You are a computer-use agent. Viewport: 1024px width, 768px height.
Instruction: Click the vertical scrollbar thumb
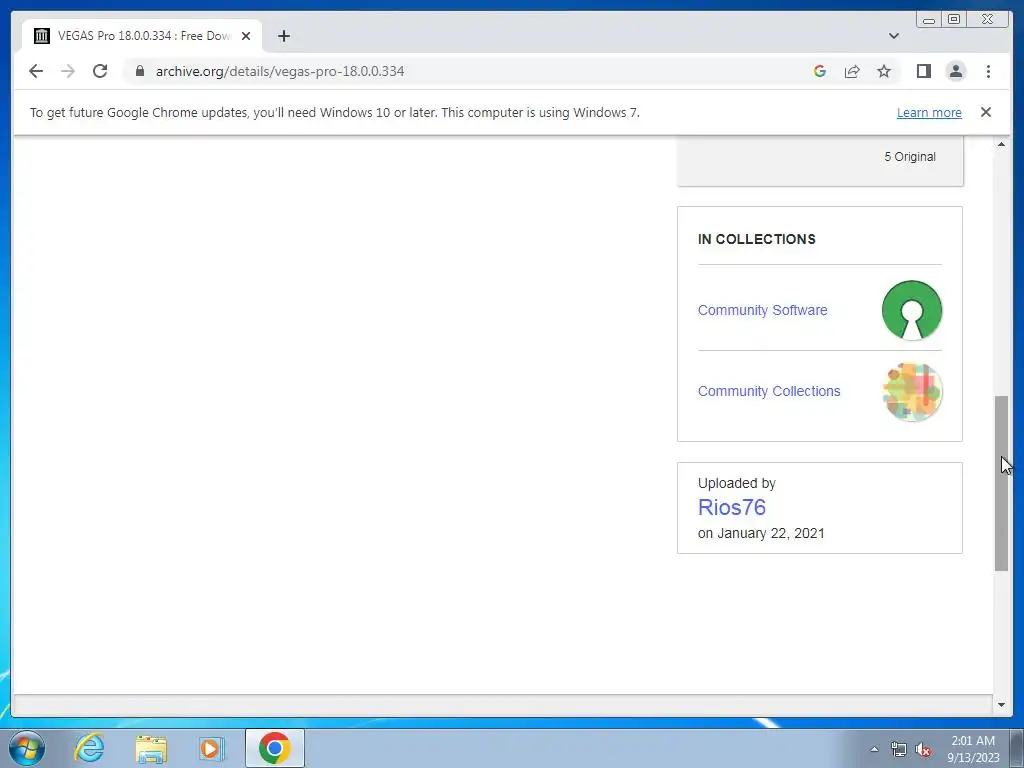pyautogui.click(x=1001, y=483)
